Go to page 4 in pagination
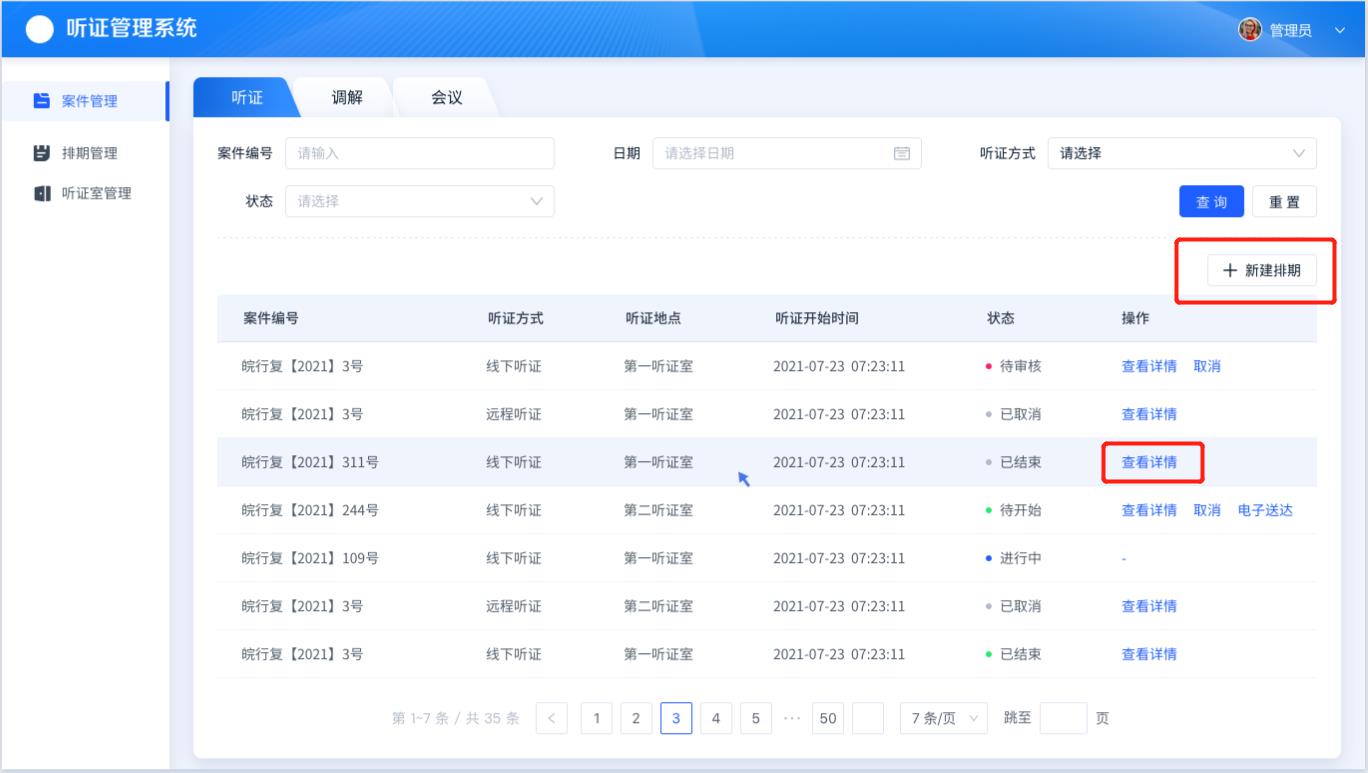This screenshot has height=773, width=1368. pos(716,718)
